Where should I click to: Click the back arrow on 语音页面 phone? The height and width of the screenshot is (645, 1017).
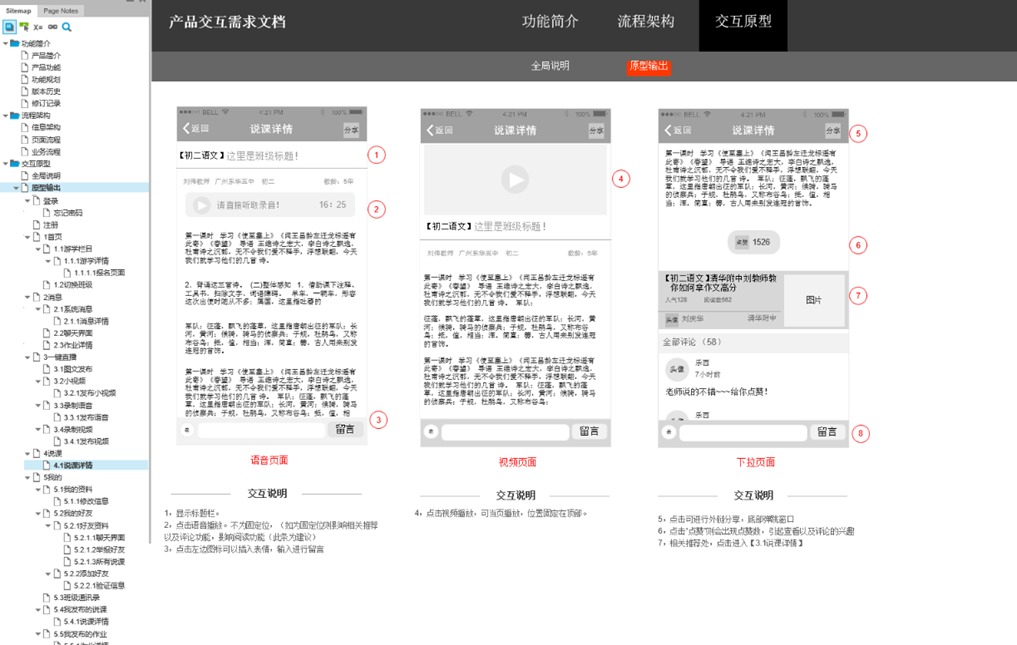pos(186,128)
